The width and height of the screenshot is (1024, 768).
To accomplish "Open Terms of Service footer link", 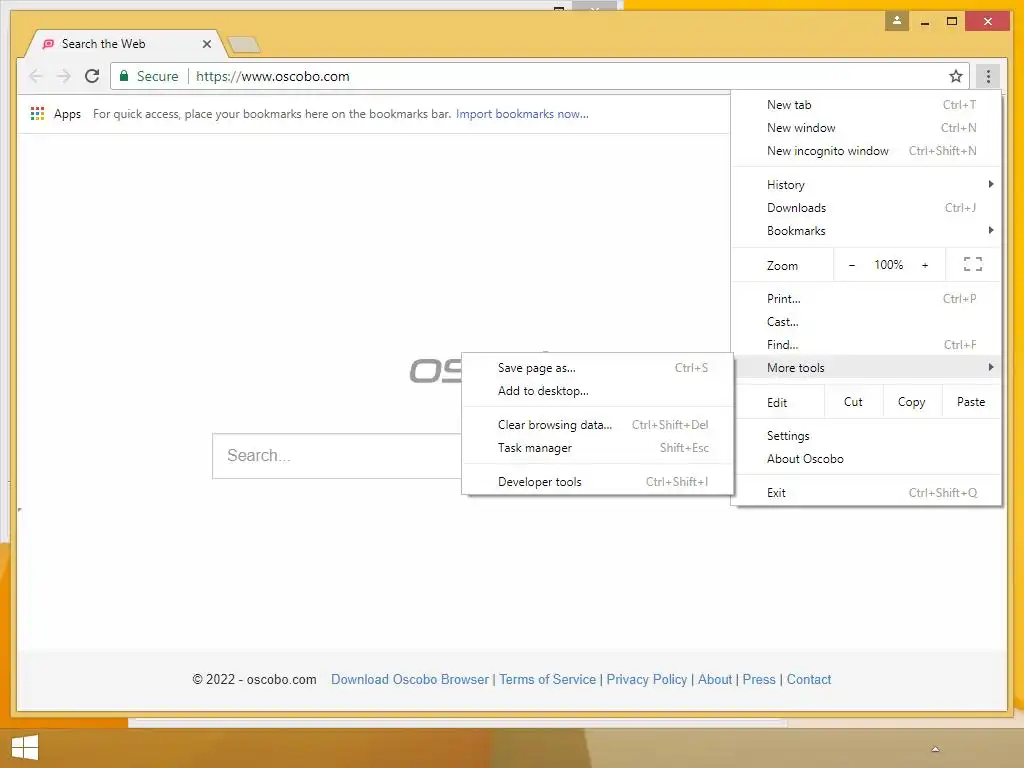I will click(x=547, y=679).
